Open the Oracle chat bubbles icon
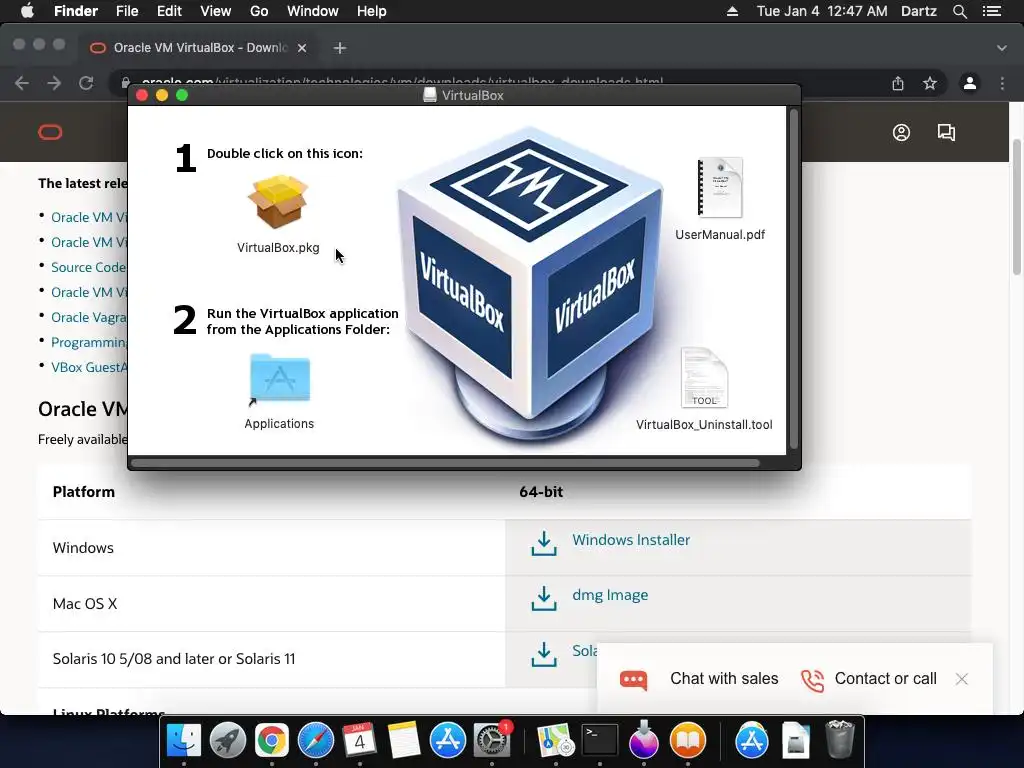1024x768 pixels. pyautogui.click(x=946, y=133)
